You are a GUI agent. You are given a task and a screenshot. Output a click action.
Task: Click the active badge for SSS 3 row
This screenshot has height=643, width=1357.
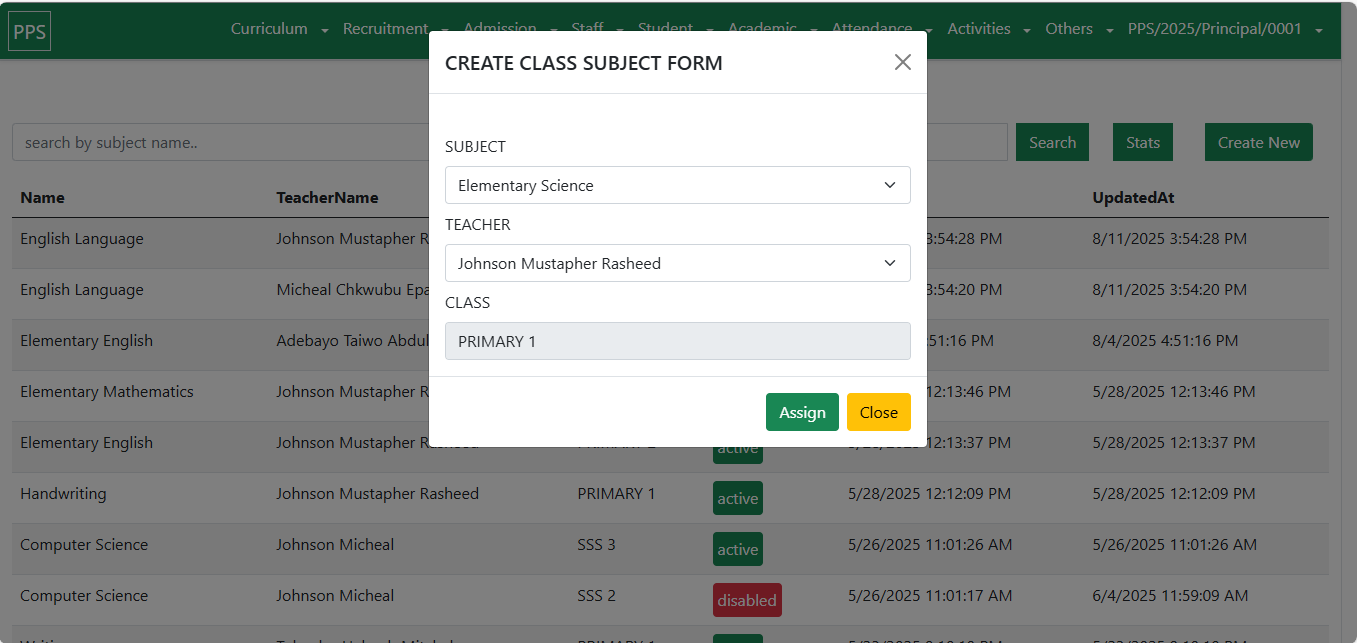[737, 549]
